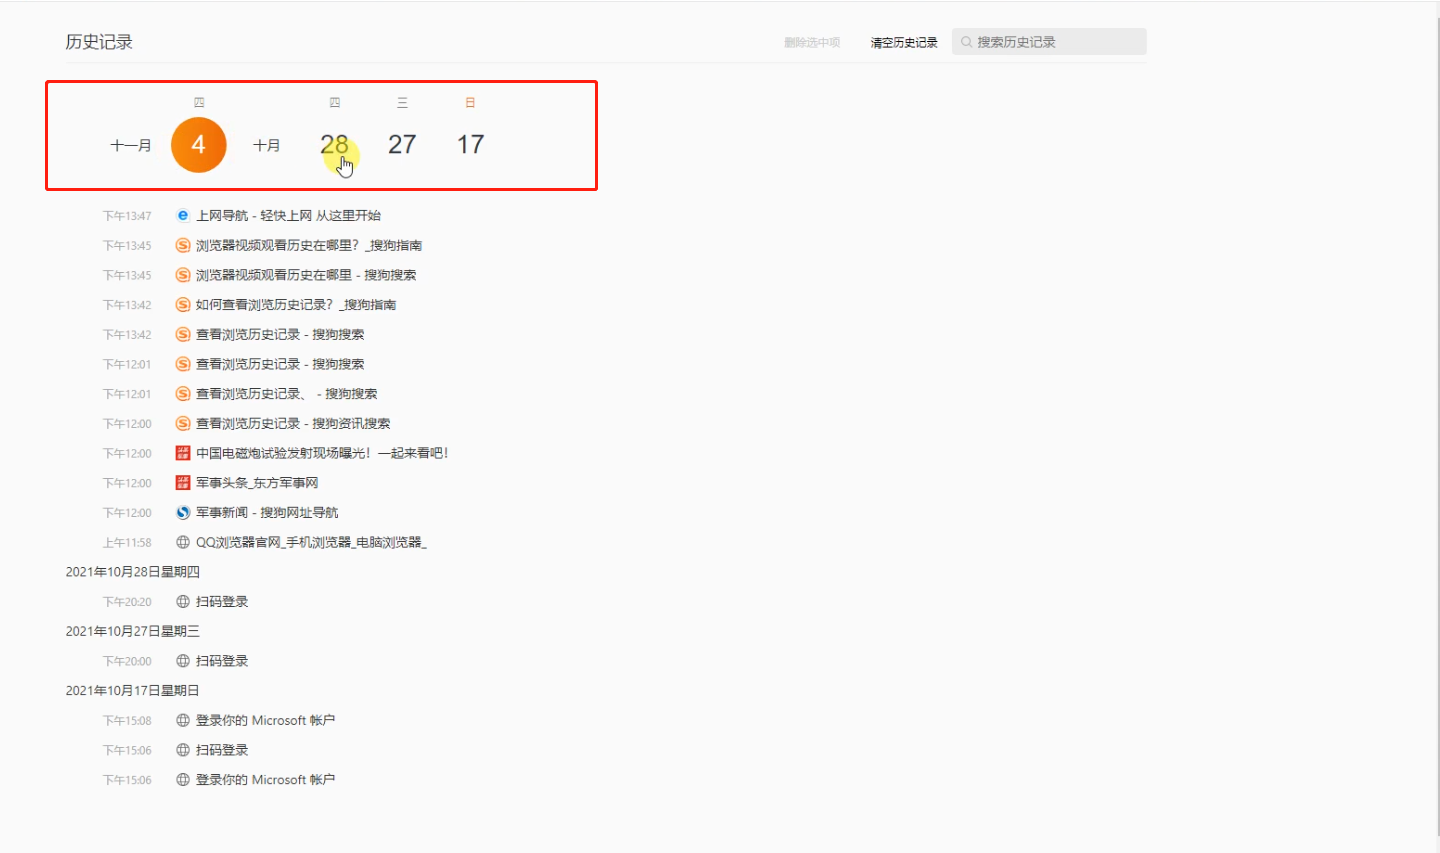The image size is (1440, 853).
Task: Open 上网导航 - 轻快上网 从这里开始 link
Action: point(288,215)
